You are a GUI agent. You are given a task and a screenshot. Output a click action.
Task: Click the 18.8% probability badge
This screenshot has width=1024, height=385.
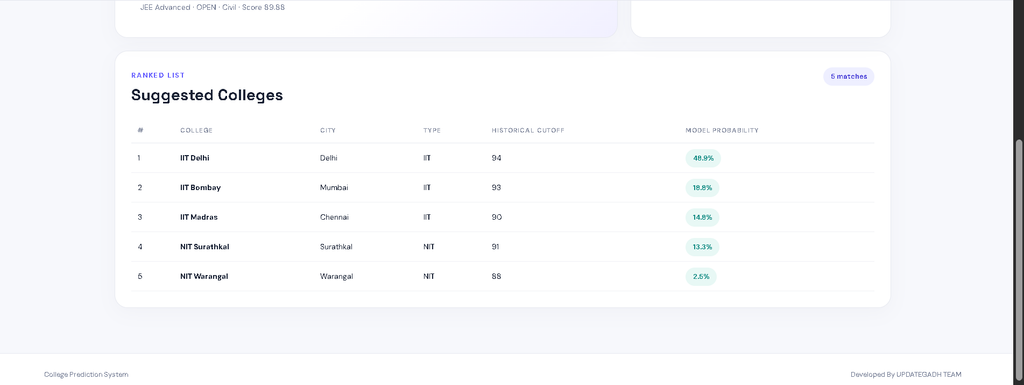[x=703, y=187]
